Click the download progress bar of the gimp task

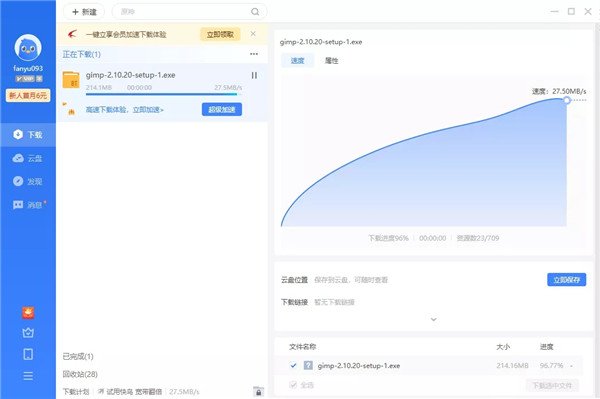pyautogui.click(x=163, y=94)
